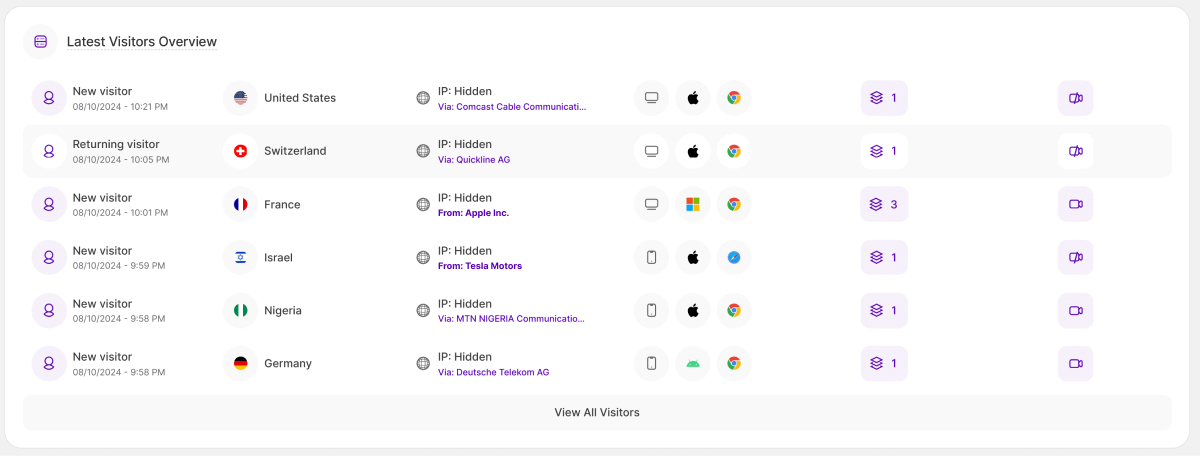
Task: Open the Comcast Cable Communications link
Action: [512, 106]
